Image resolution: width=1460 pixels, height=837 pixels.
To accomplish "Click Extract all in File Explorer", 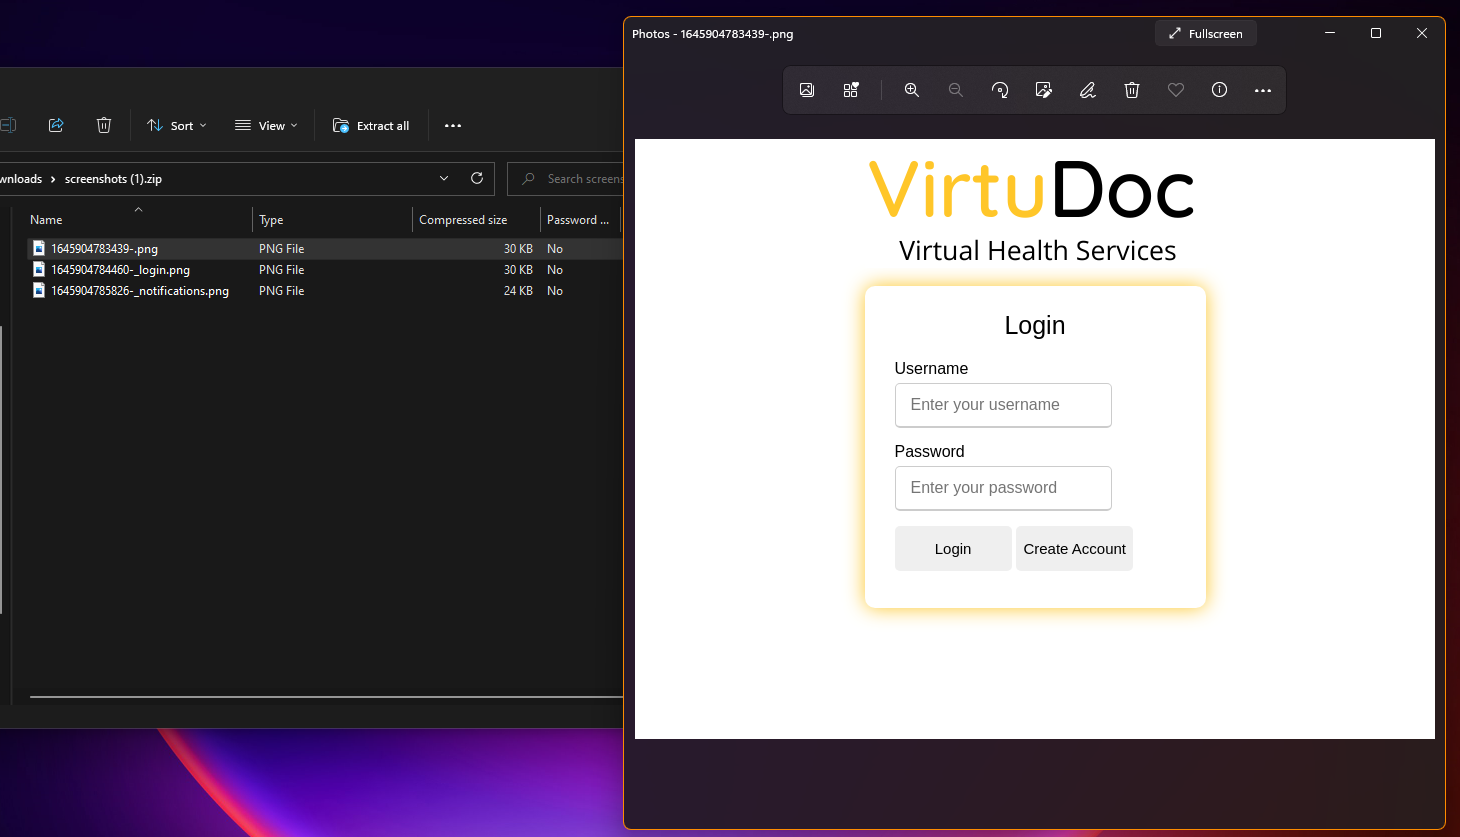I will click(371, 126).
